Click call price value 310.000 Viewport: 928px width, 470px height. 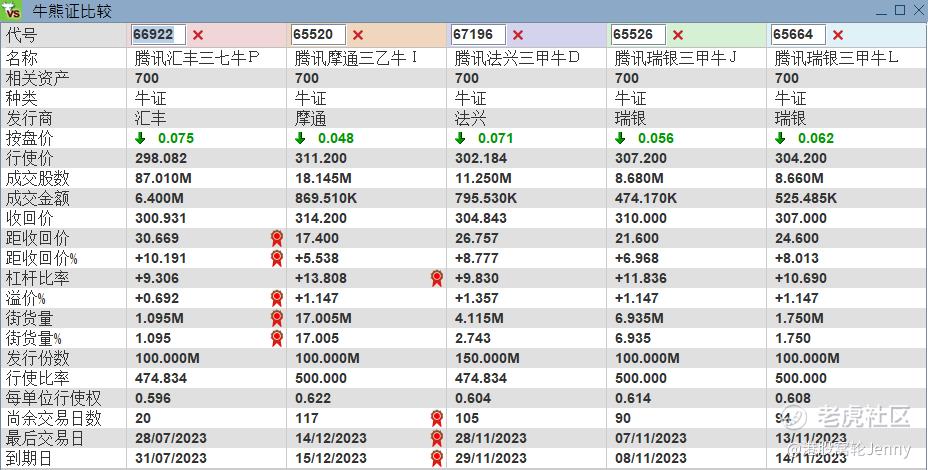click(x=640, y=218)
